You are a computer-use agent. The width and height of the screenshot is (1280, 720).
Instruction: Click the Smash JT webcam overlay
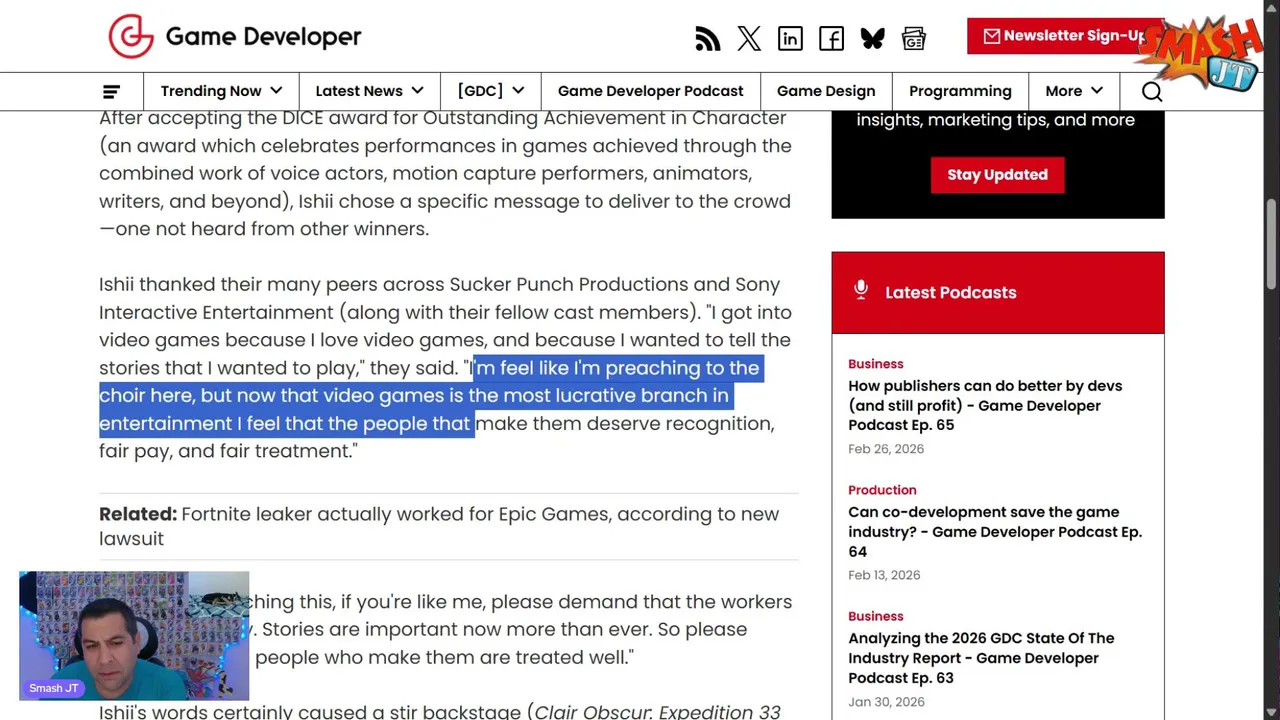point(134,635)
